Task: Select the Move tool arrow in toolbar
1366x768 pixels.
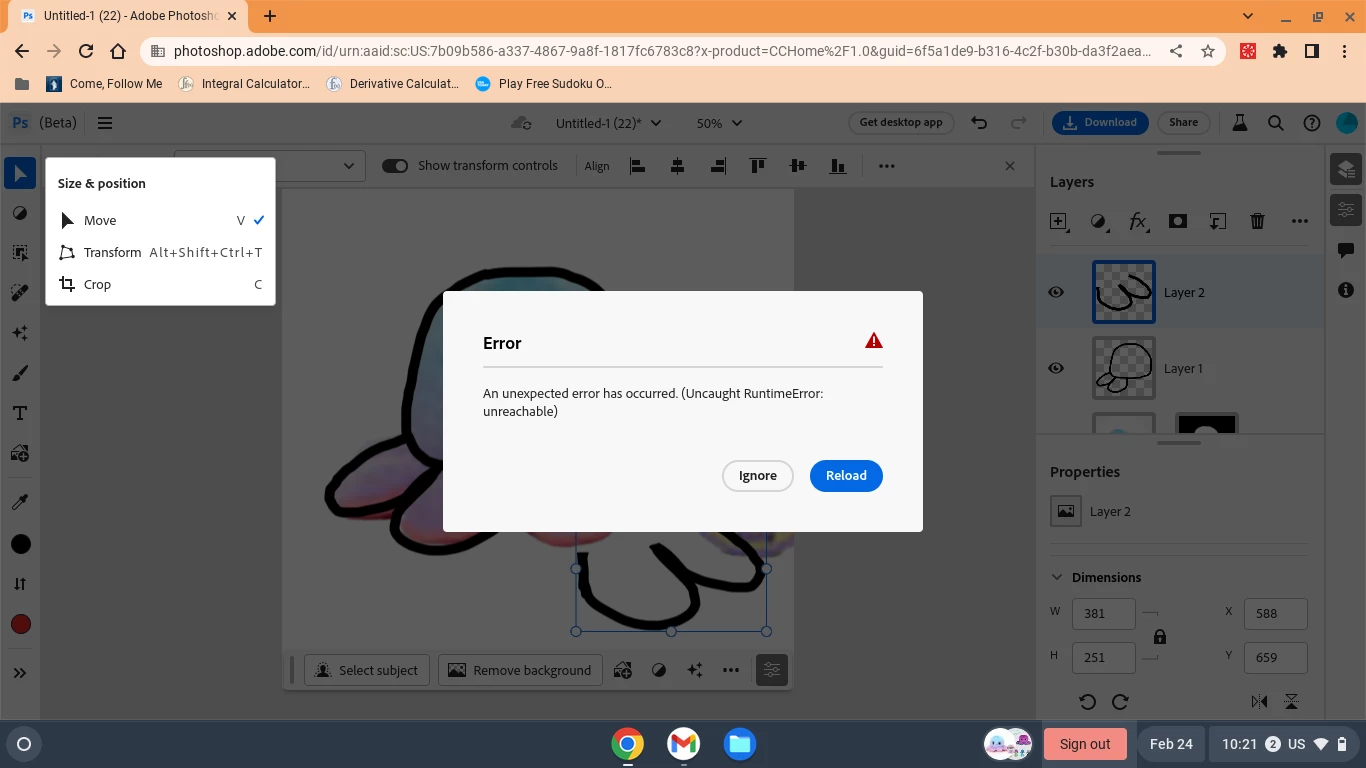Action: pyautogui.click(x=20, y=173)
